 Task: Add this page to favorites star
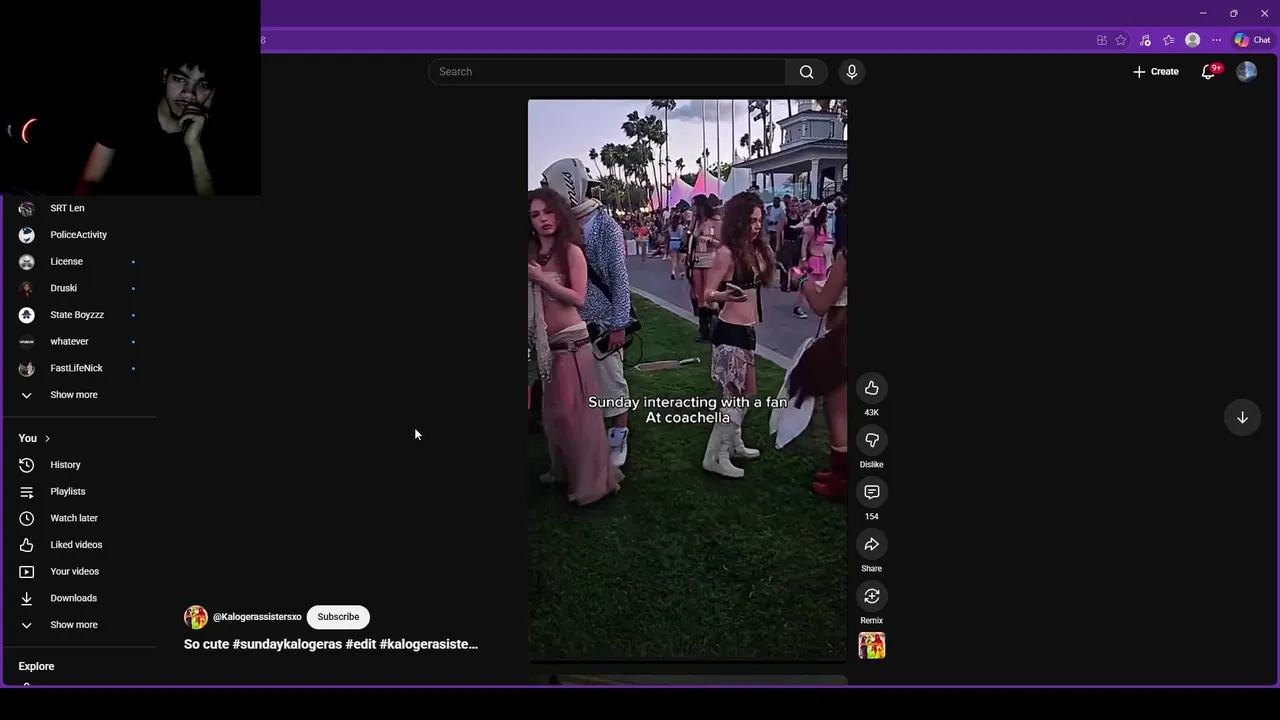[x=1121, y=40]
